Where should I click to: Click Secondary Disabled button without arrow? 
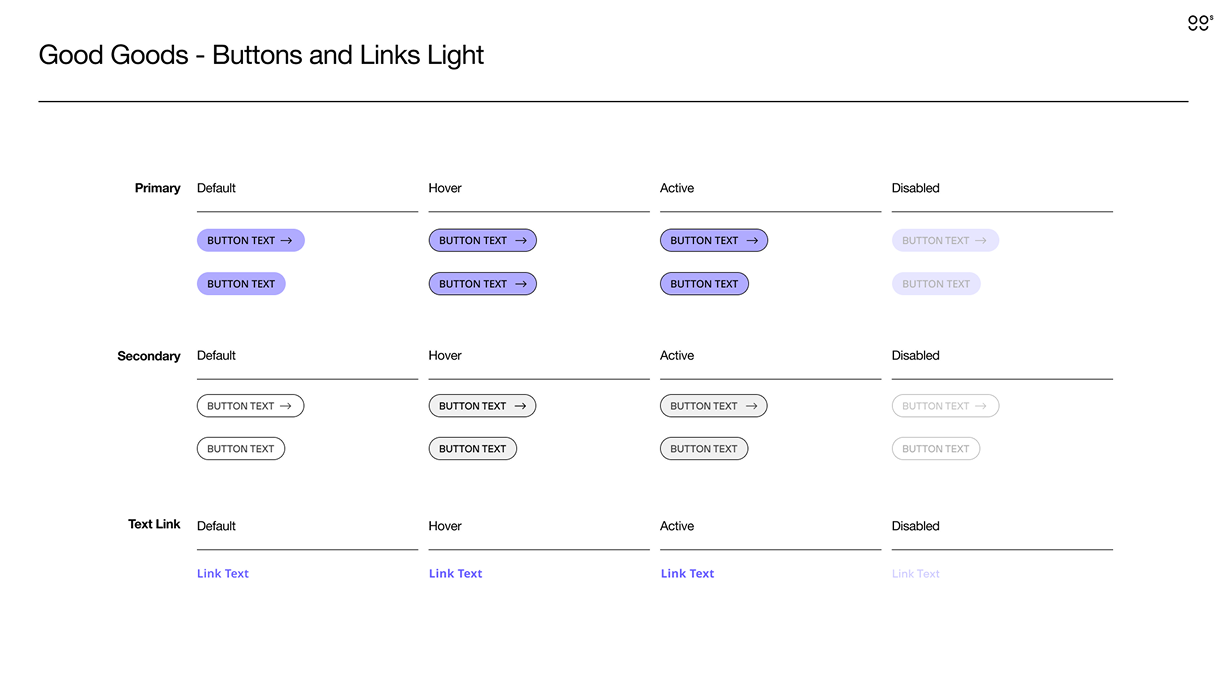tap(936, 449)
